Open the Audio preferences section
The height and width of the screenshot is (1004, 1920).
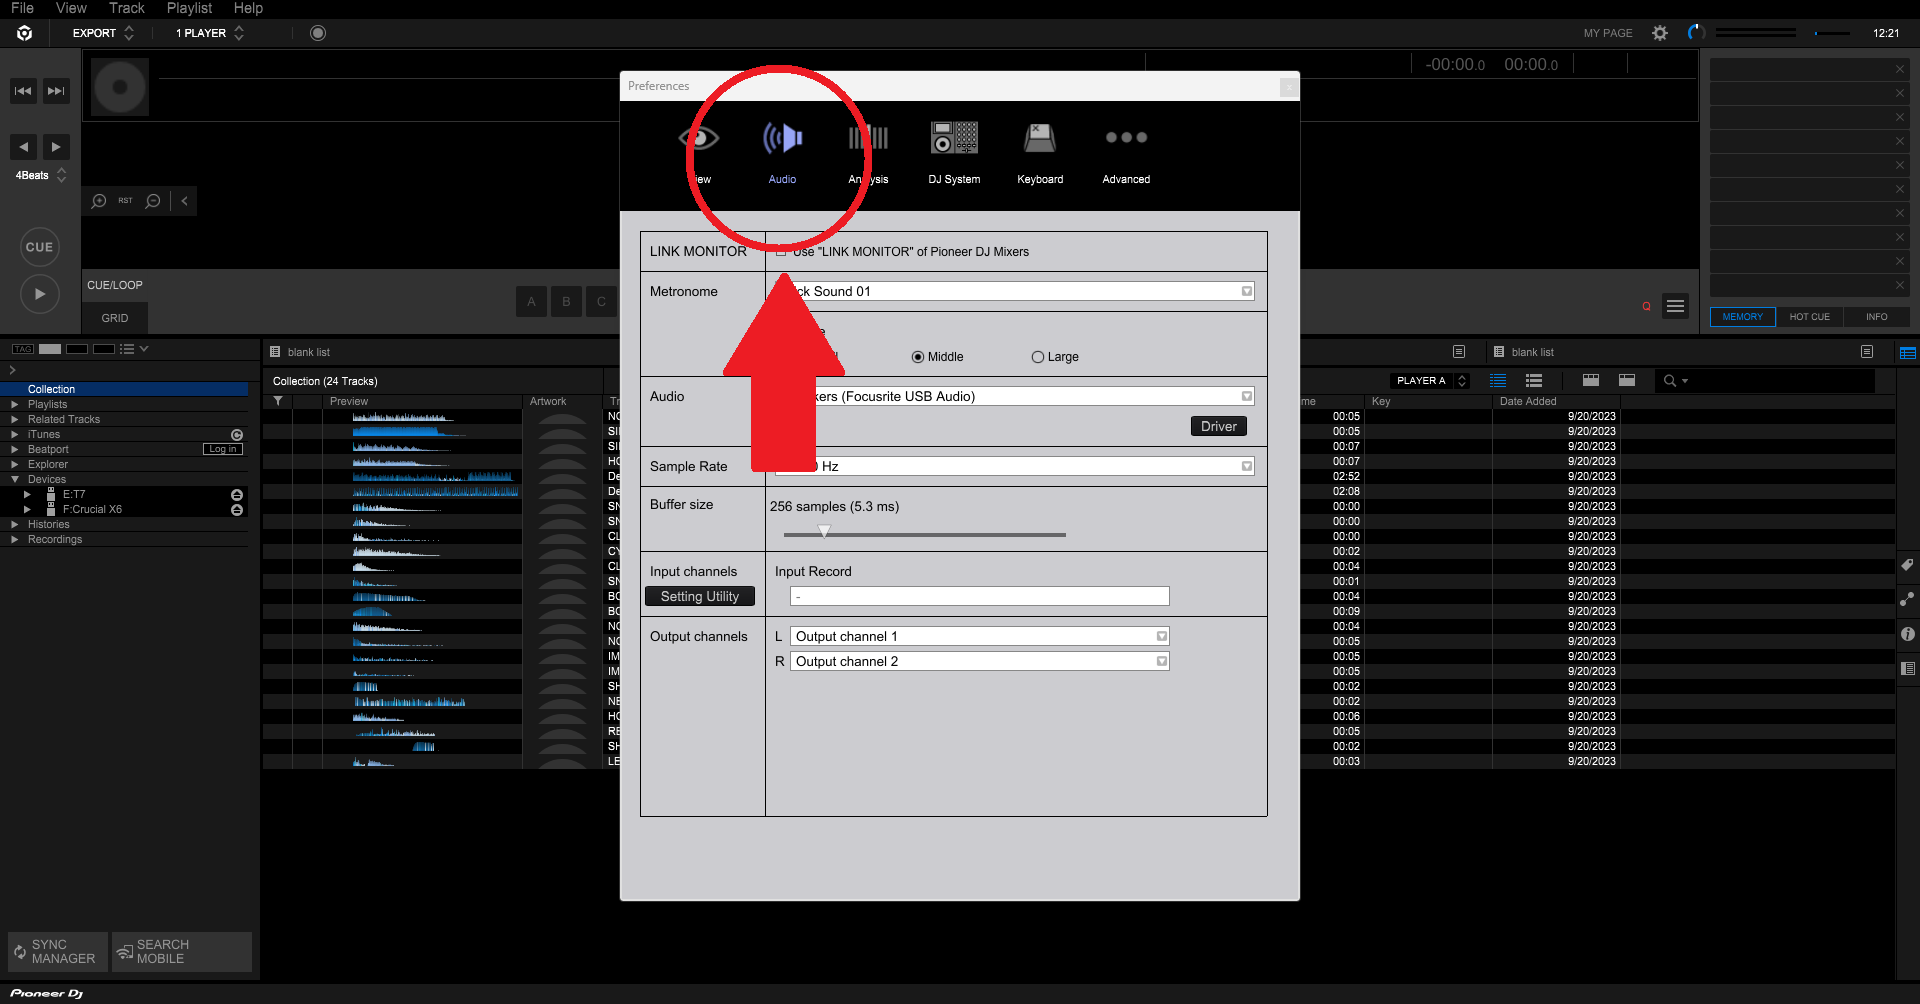782,150
